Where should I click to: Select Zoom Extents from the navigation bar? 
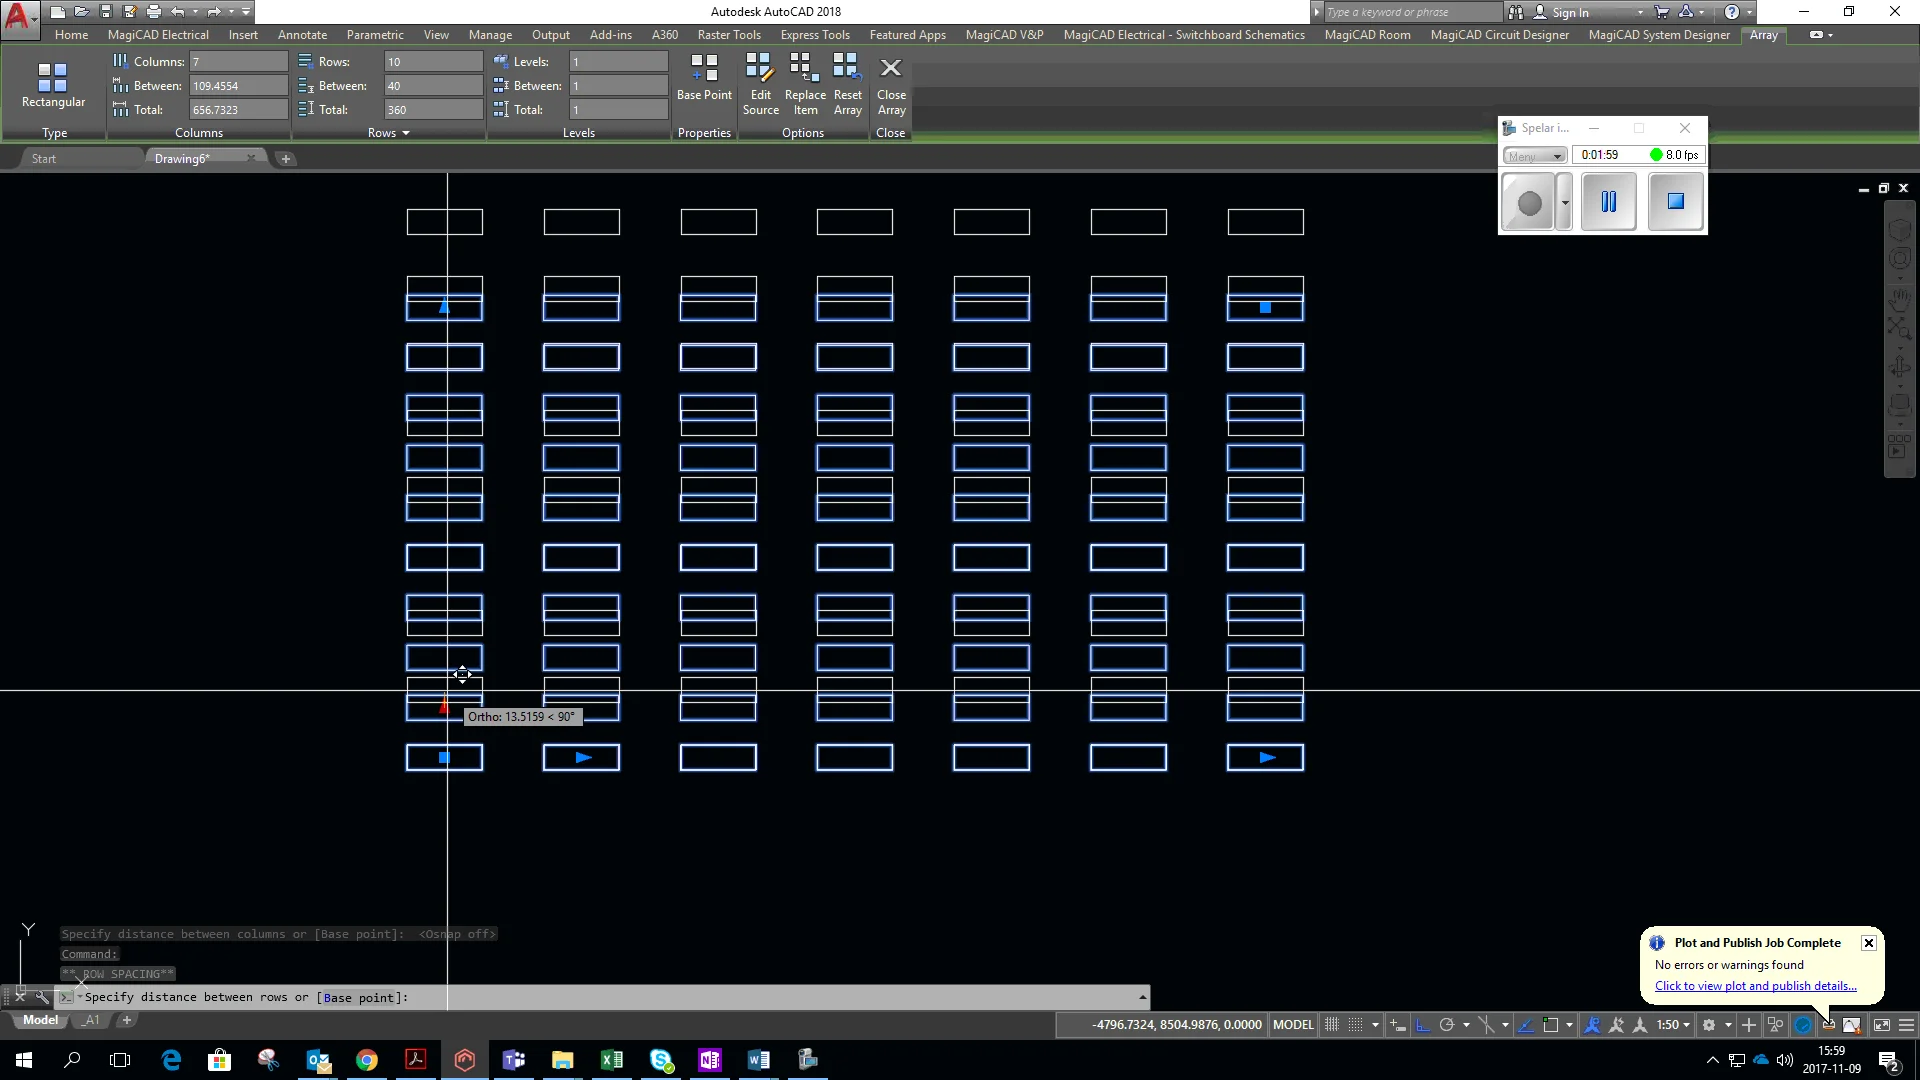[x=1900, y=328]
